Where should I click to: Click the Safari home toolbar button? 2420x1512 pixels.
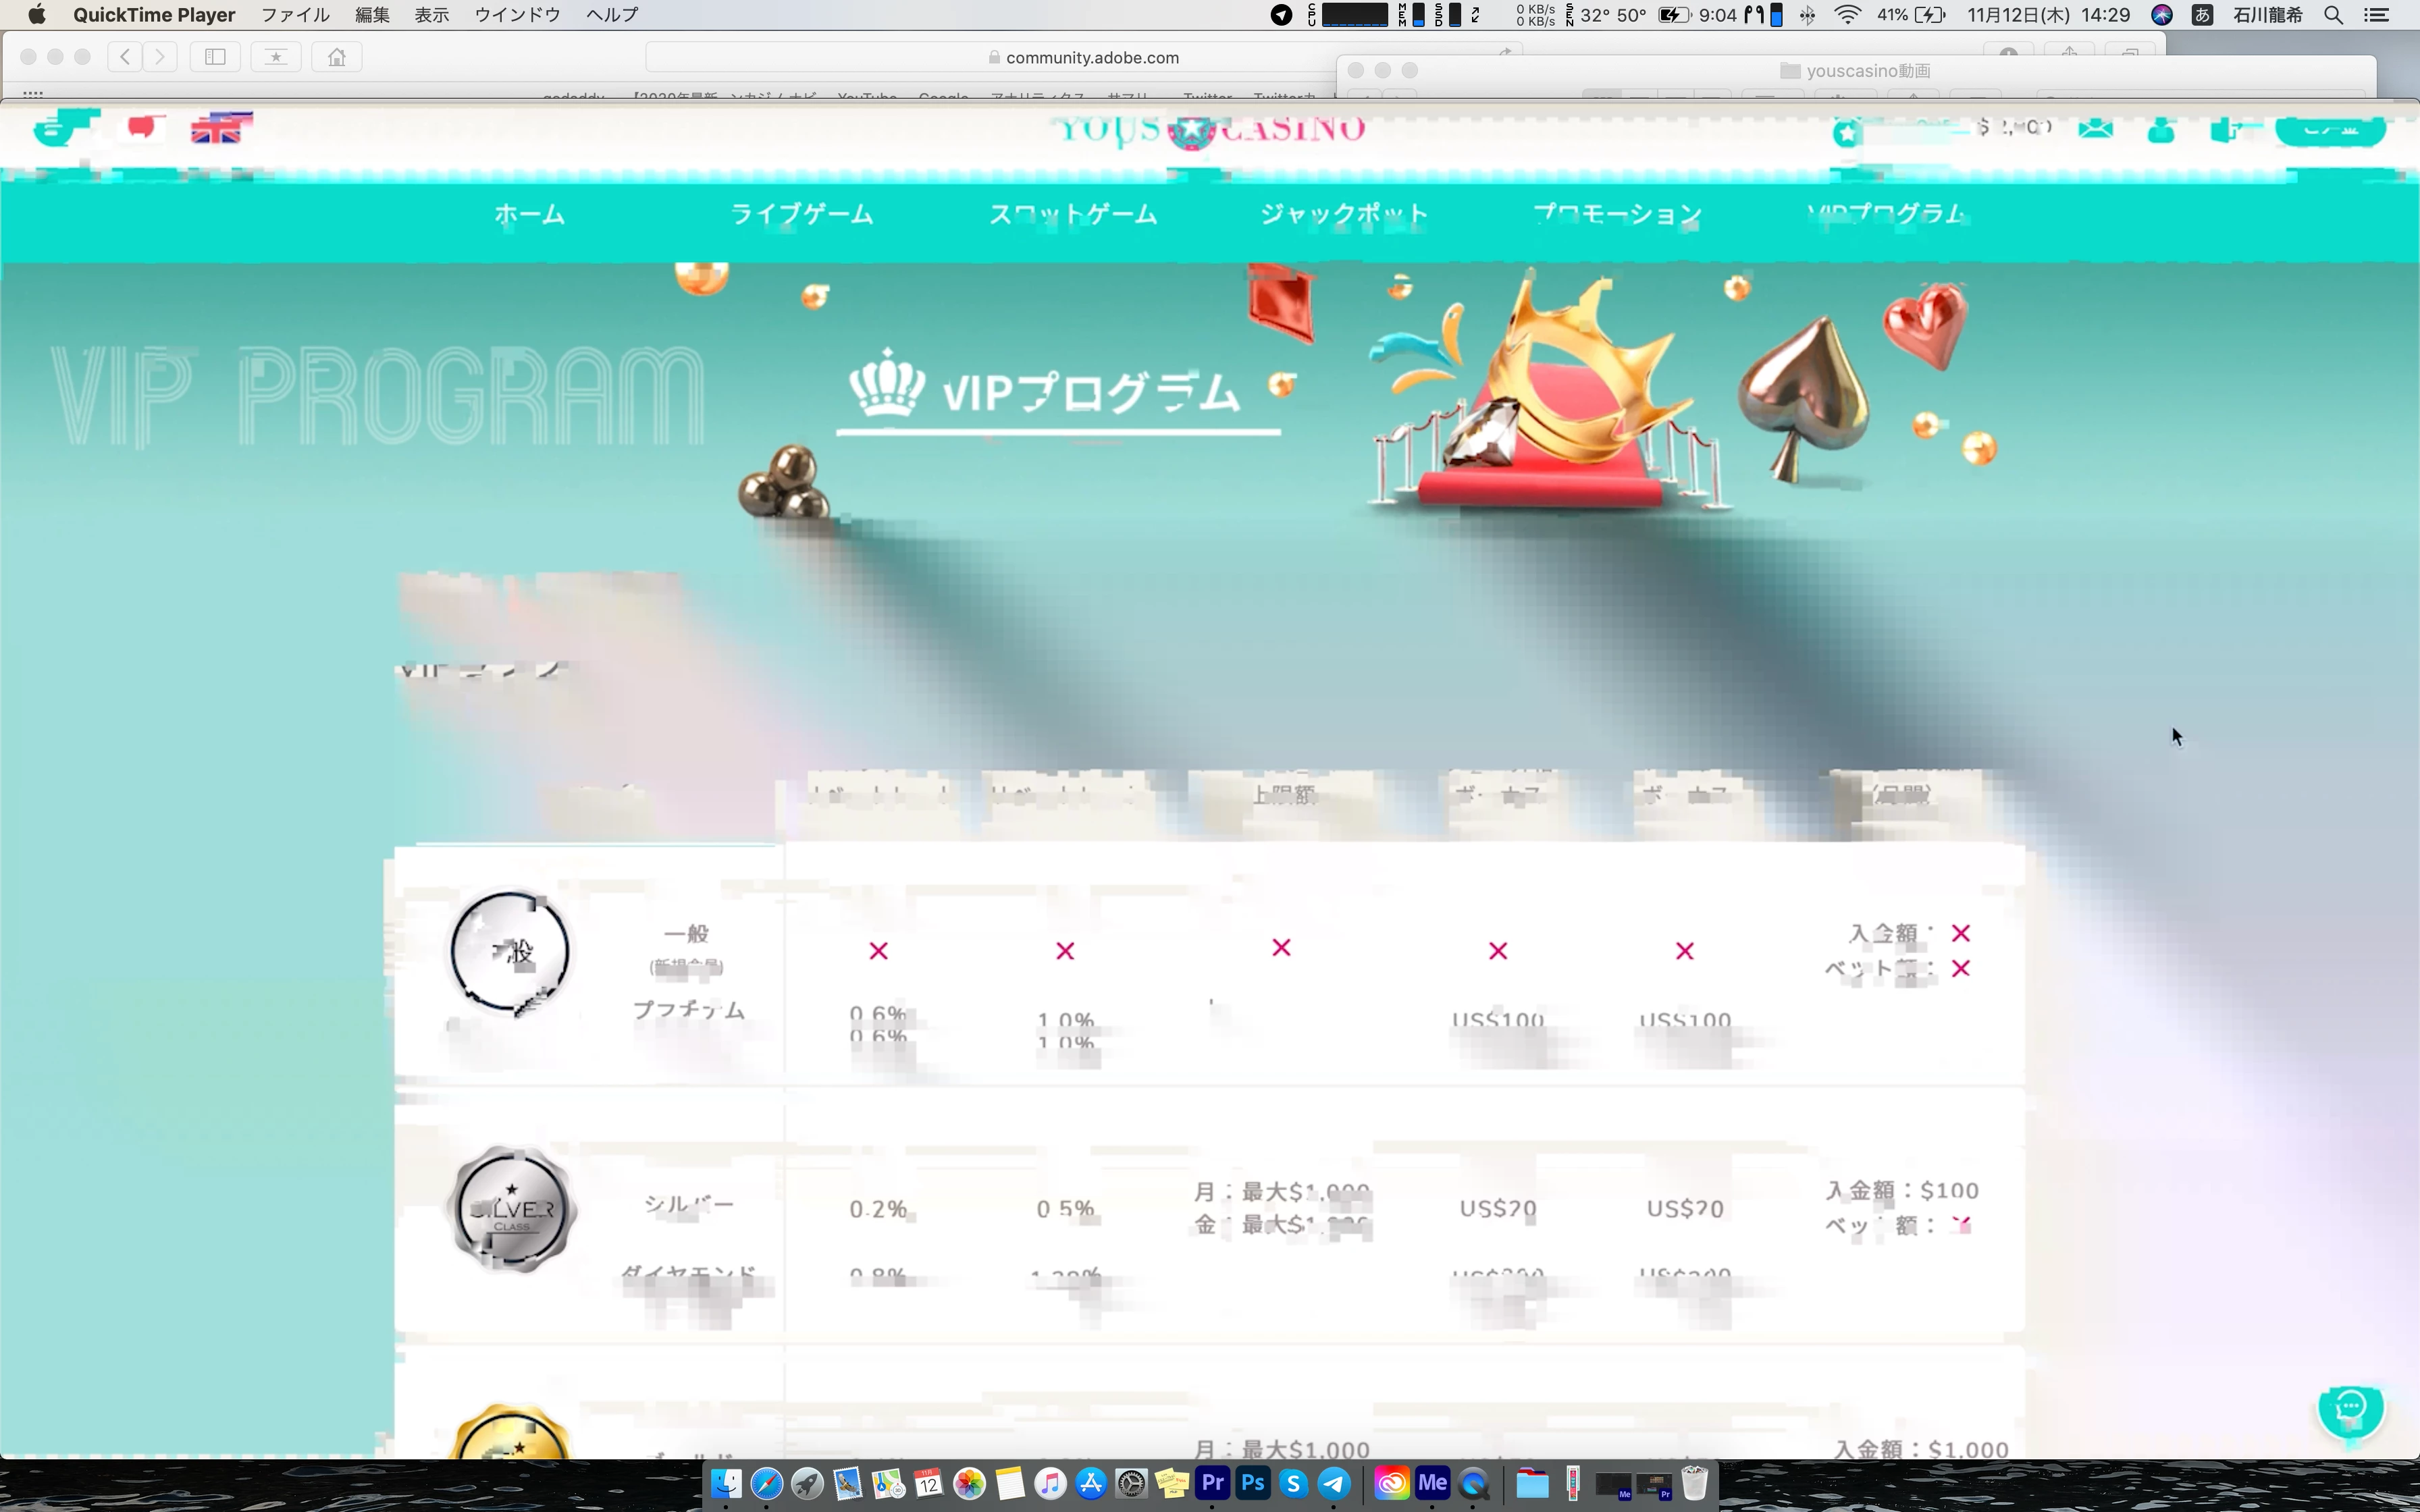pos(337,57)
